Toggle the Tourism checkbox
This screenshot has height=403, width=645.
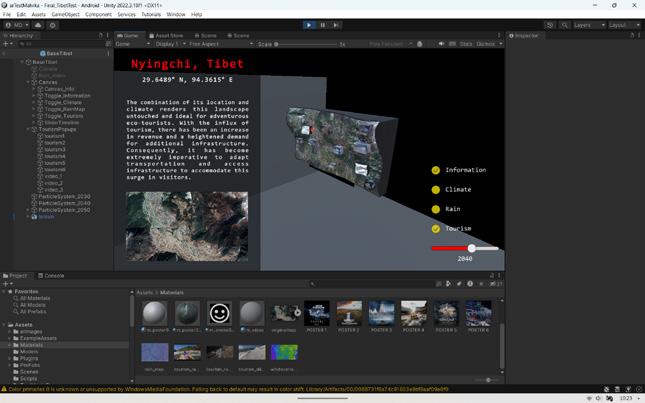436,229
